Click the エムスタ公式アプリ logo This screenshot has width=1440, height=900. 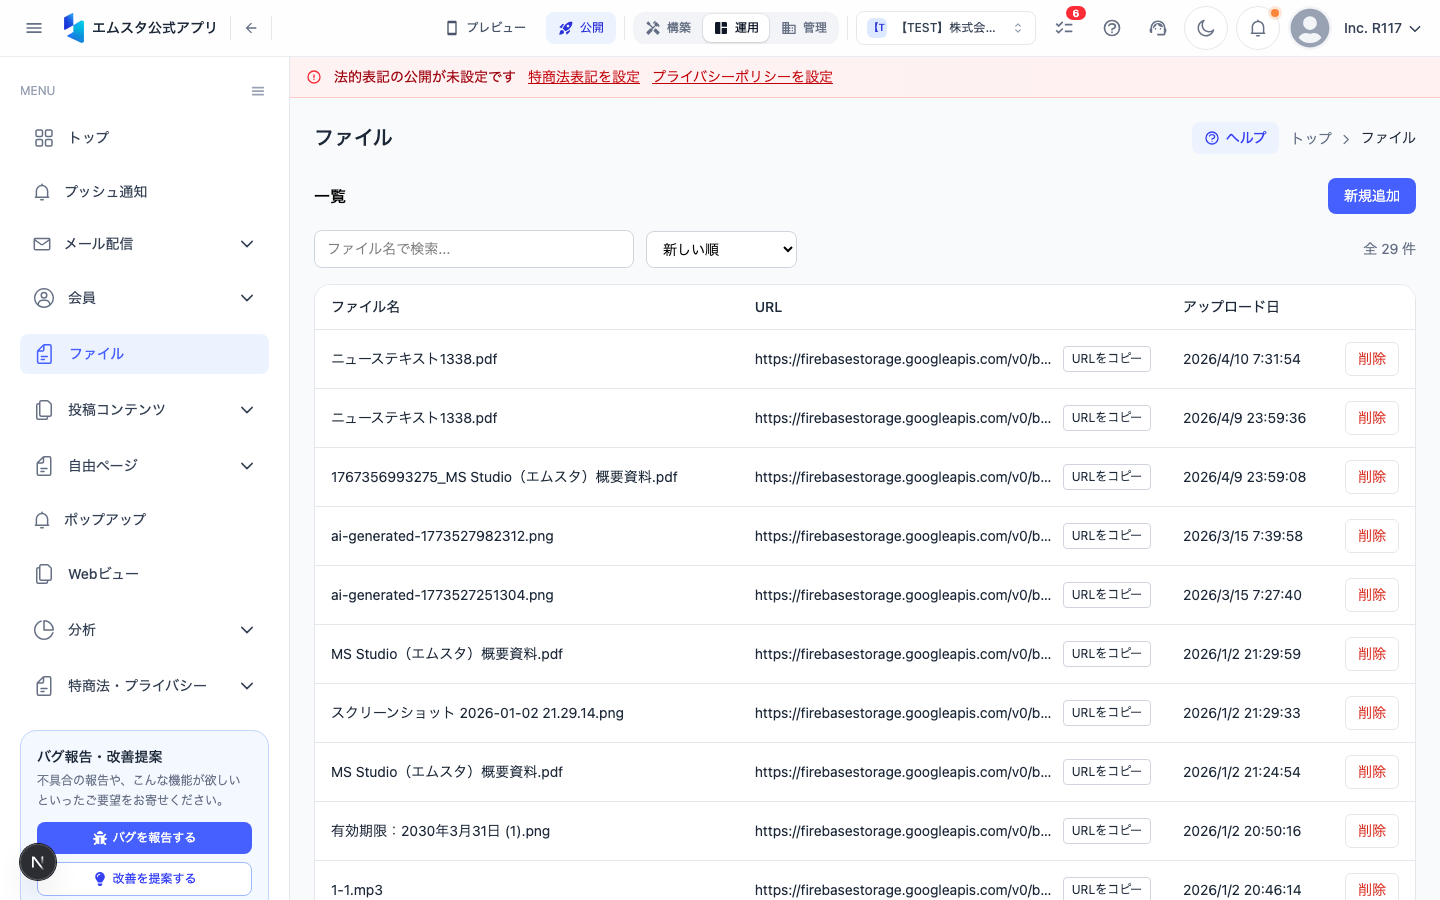point(140,28)
